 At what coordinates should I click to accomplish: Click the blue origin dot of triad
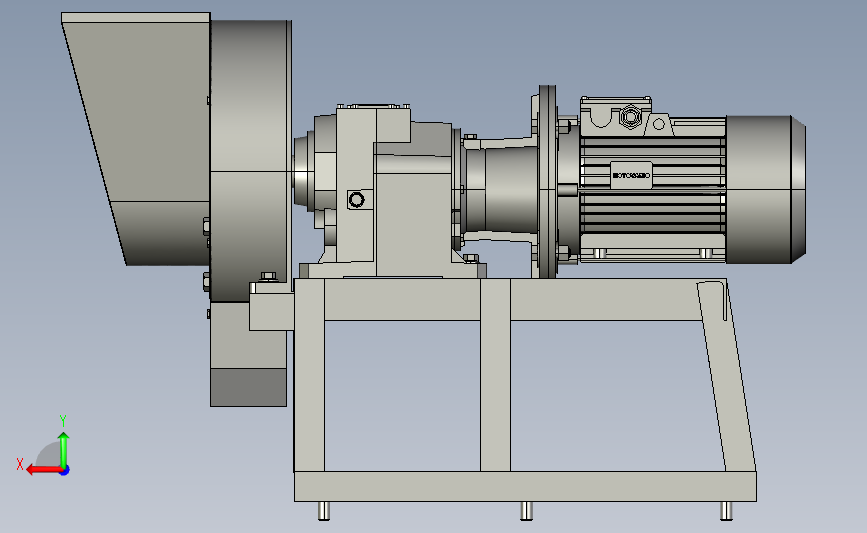(x=65, y=471)
